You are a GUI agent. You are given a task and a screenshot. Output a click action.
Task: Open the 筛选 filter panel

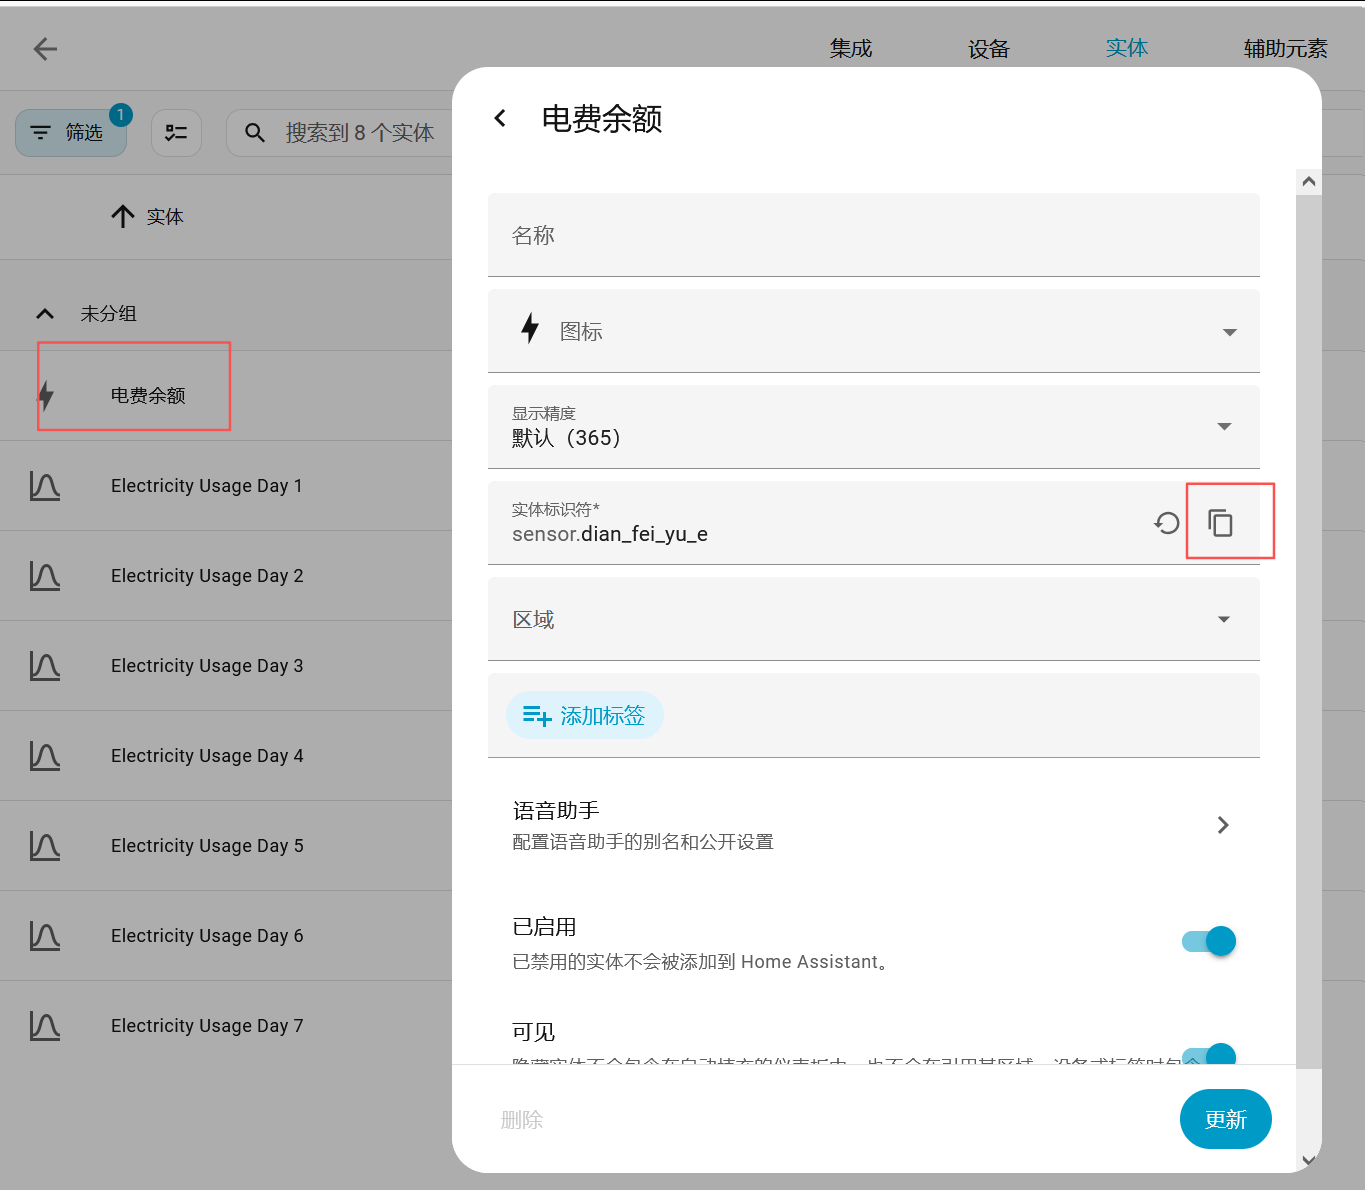[x=70, y=132]
